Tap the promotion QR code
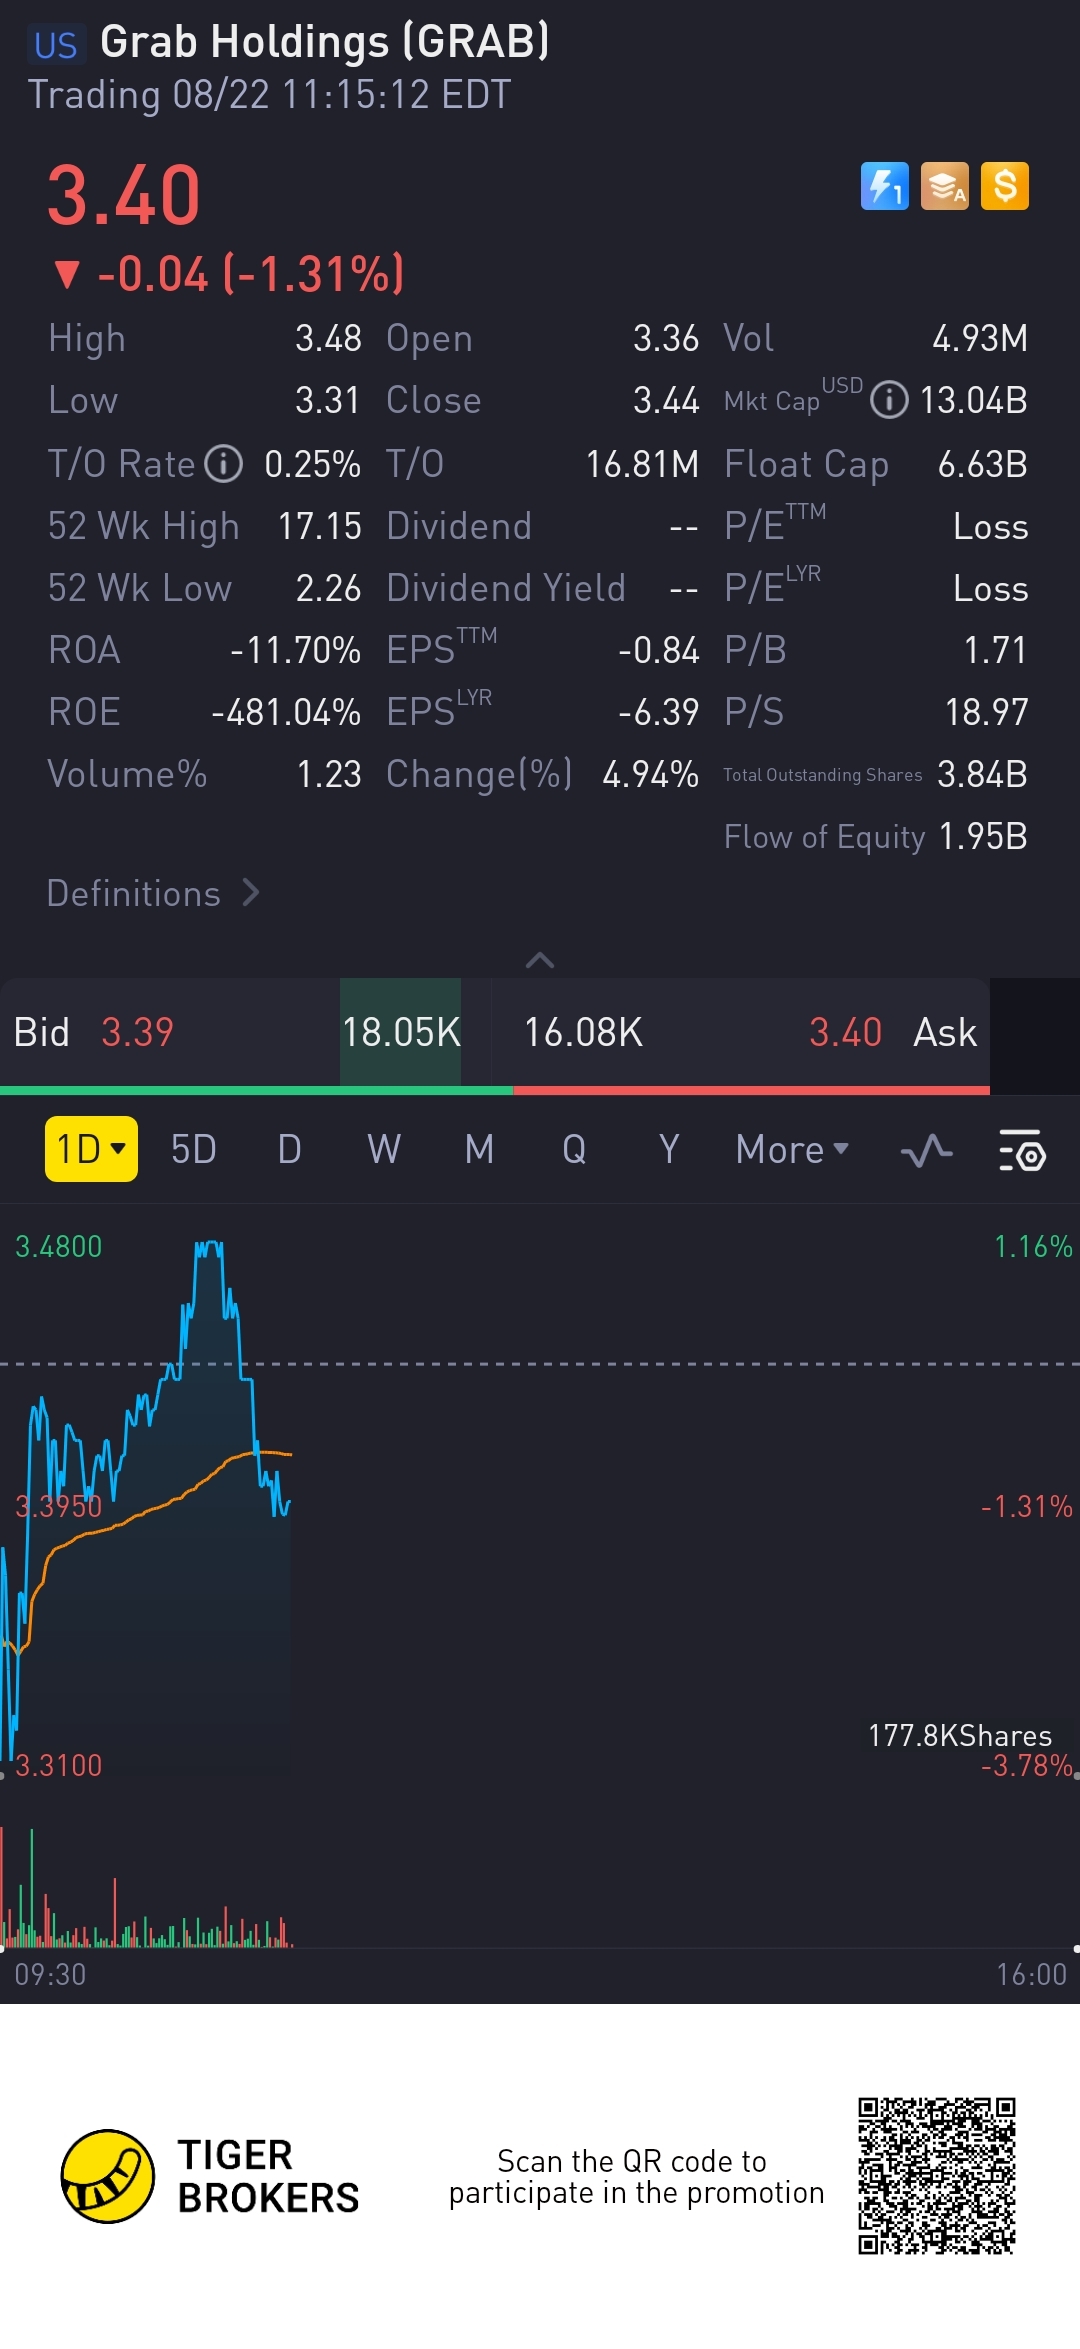 936,2176
